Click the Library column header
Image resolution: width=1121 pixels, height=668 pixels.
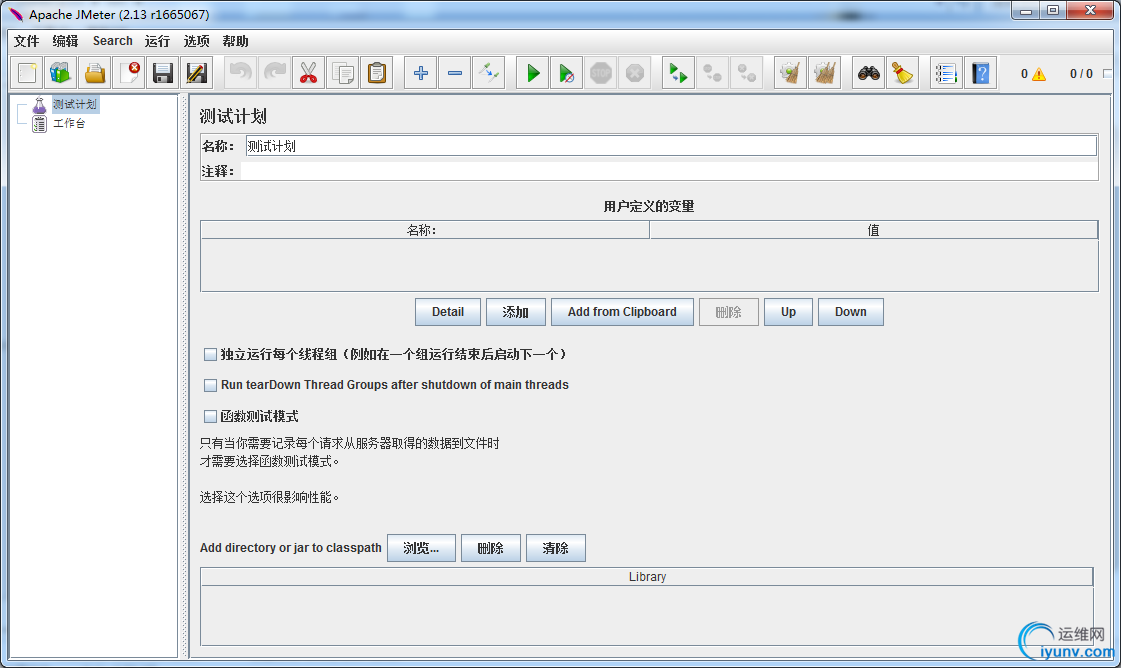coord(647,576)
